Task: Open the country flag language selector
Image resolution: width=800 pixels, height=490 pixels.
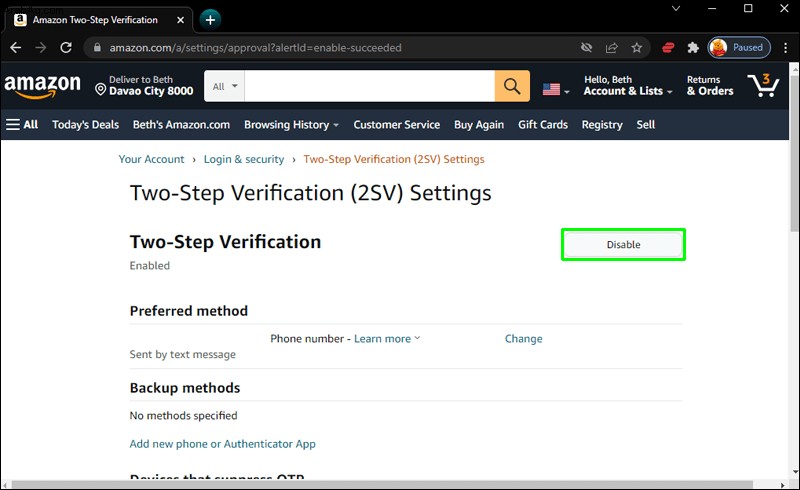Action: [556, 89]
